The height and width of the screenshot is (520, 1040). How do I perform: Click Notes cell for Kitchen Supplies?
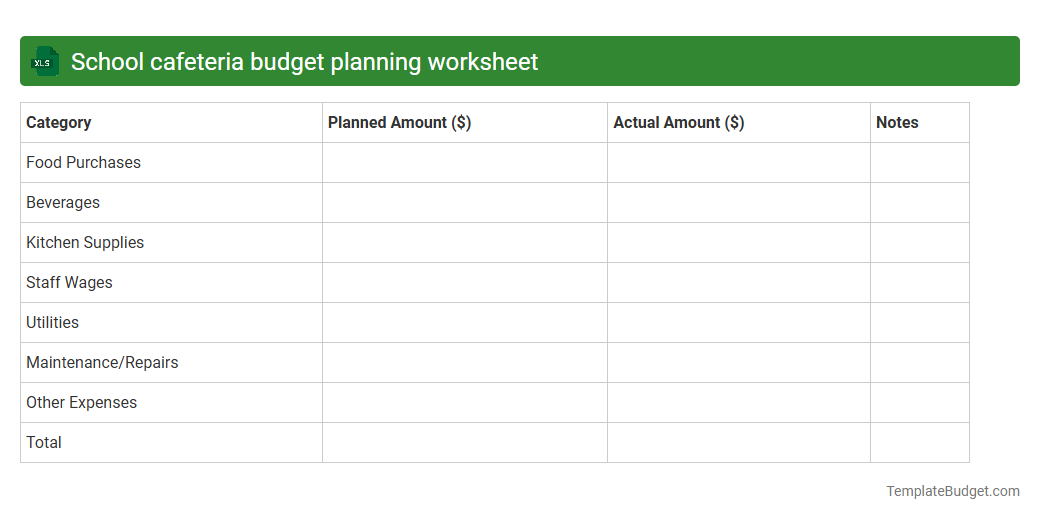[920, 243]
